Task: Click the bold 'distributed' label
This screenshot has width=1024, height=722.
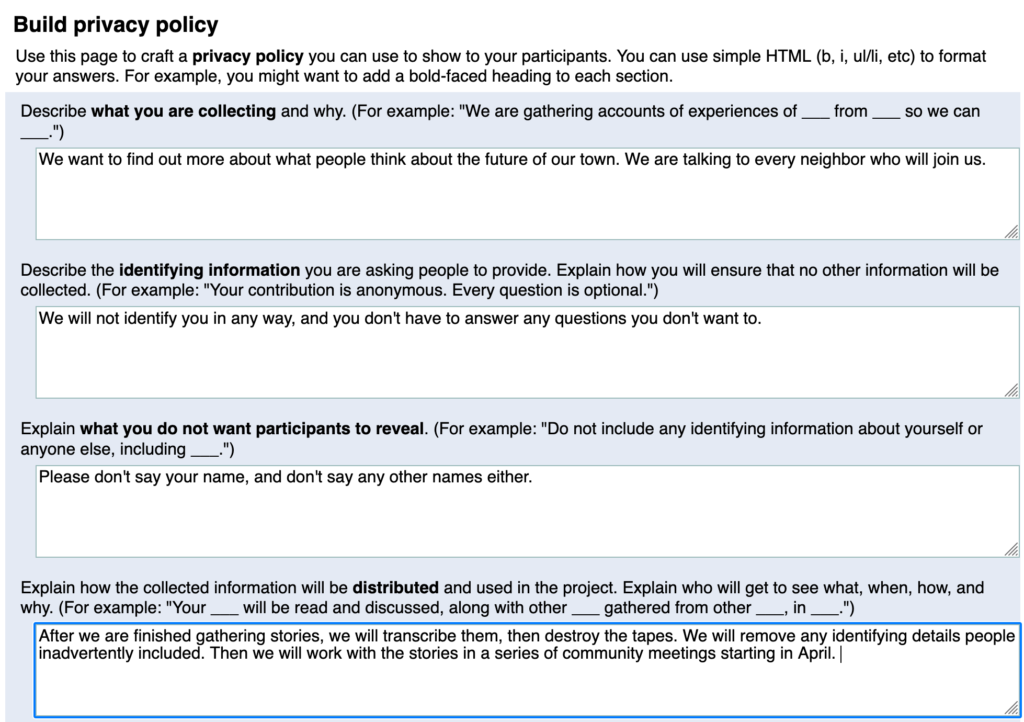Action: 395,588
